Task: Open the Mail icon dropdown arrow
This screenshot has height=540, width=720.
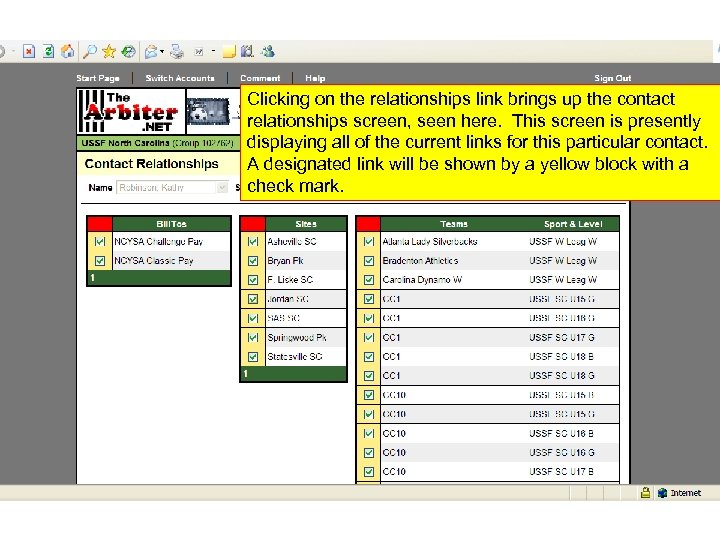Action: pyautogui.click(x=162, y=52)
